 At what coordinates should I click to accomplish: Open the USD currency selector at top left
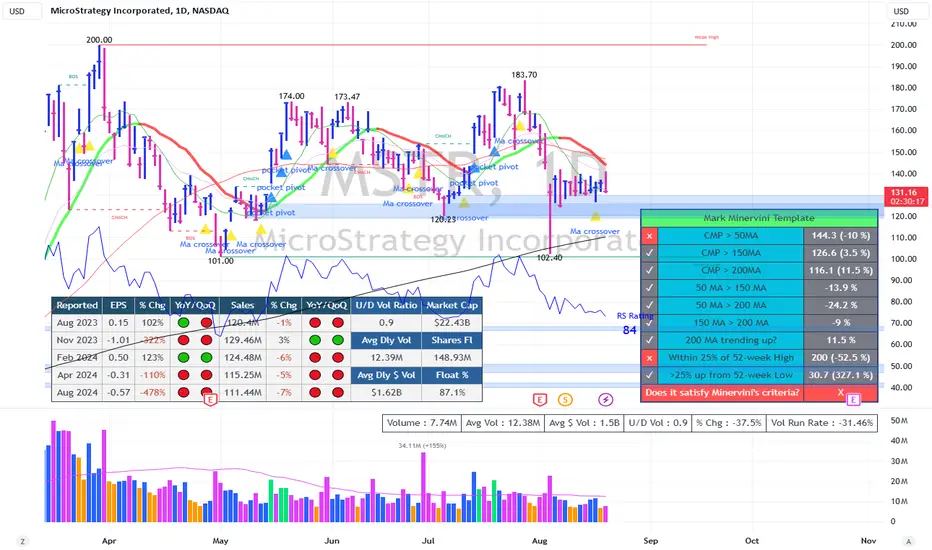22,11
